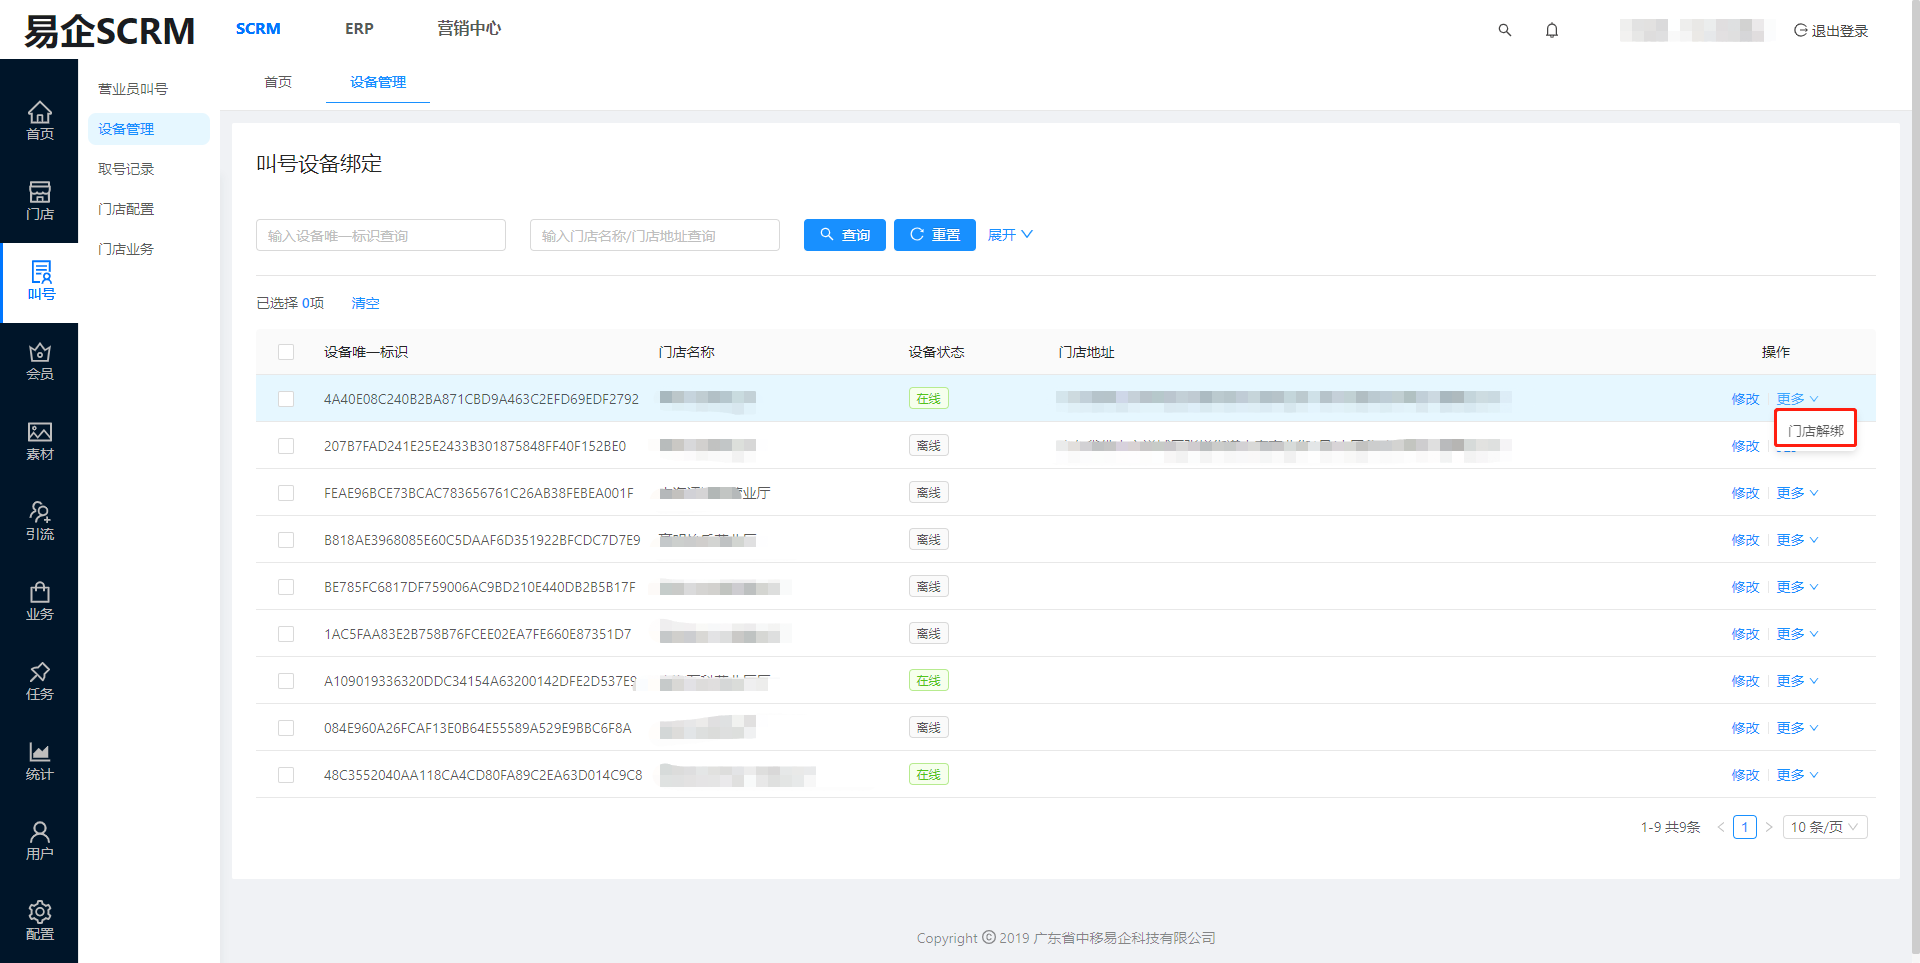Check the row for device 084E960A26FCAF13E0B64E55589A529E9BBC6F8A
1920x963 pixels.
[286, 728]
